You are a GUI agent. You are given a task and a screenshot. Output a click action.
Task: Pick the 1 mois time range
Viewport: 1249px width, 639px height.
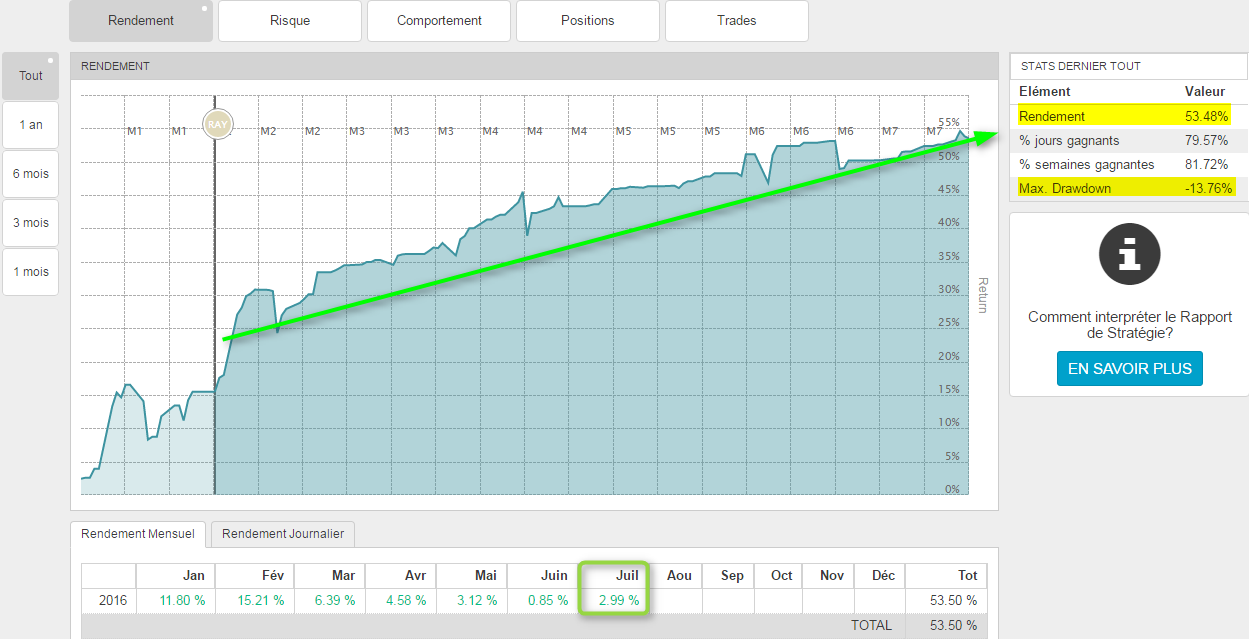click(31, 272)
